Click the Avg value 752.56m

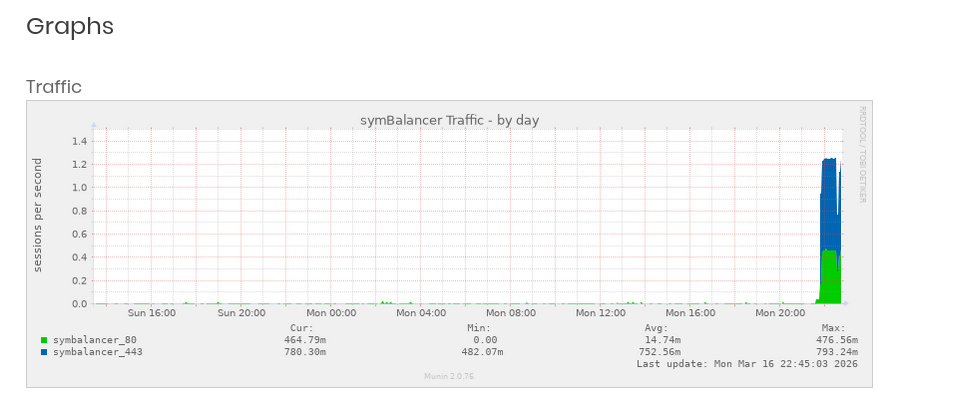coord(660,352)
